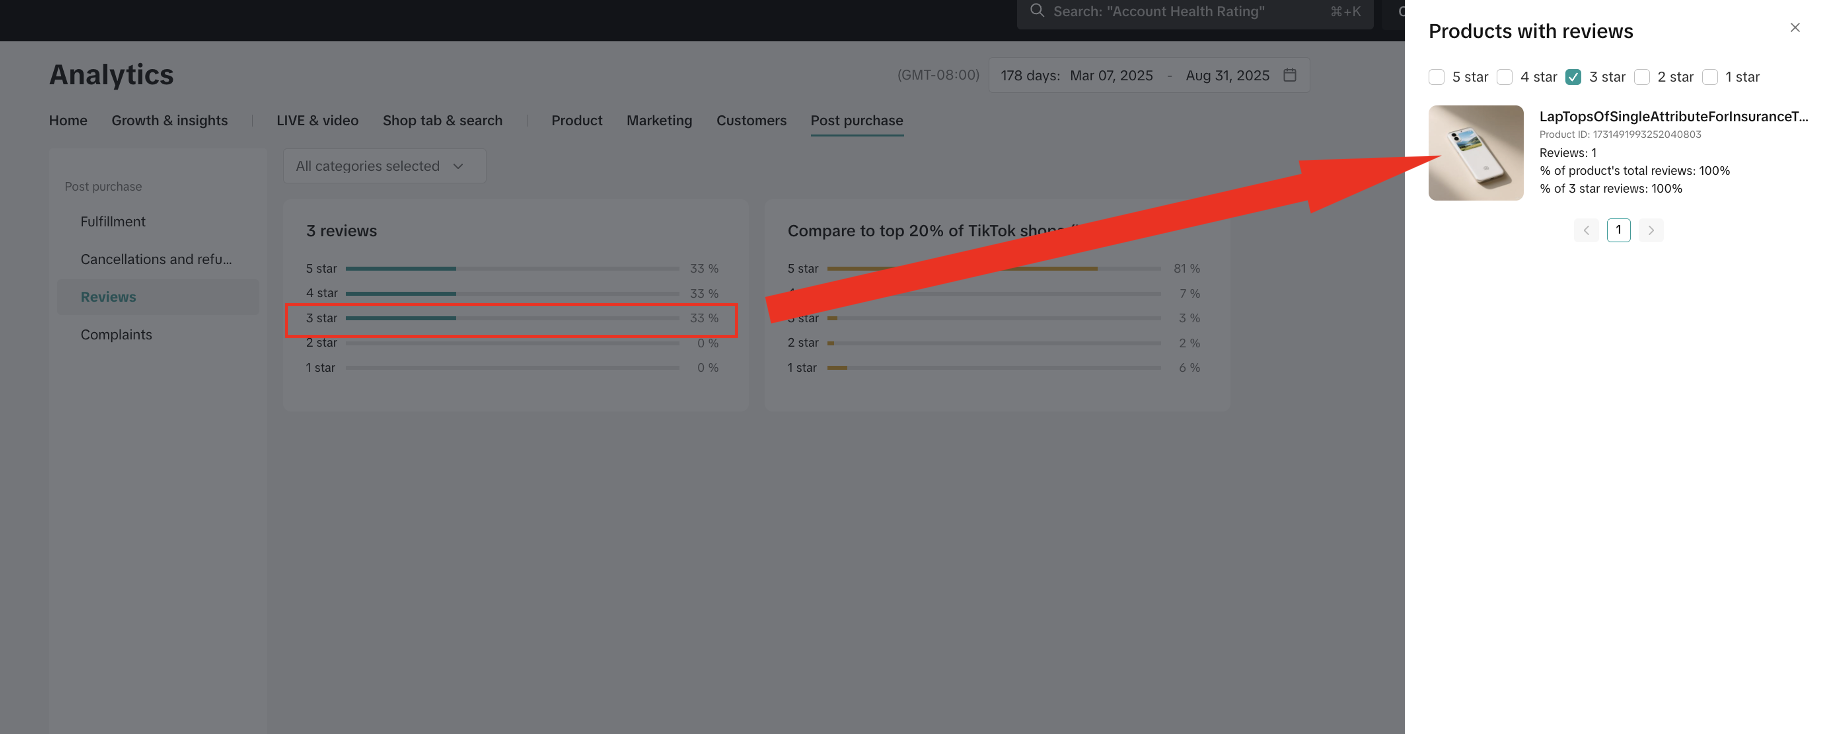Image resolution: width=1822 pixels, height=744 pixels.
Task: Open the Customers tab
Action: pyautogui.click(x=751, y=120)
